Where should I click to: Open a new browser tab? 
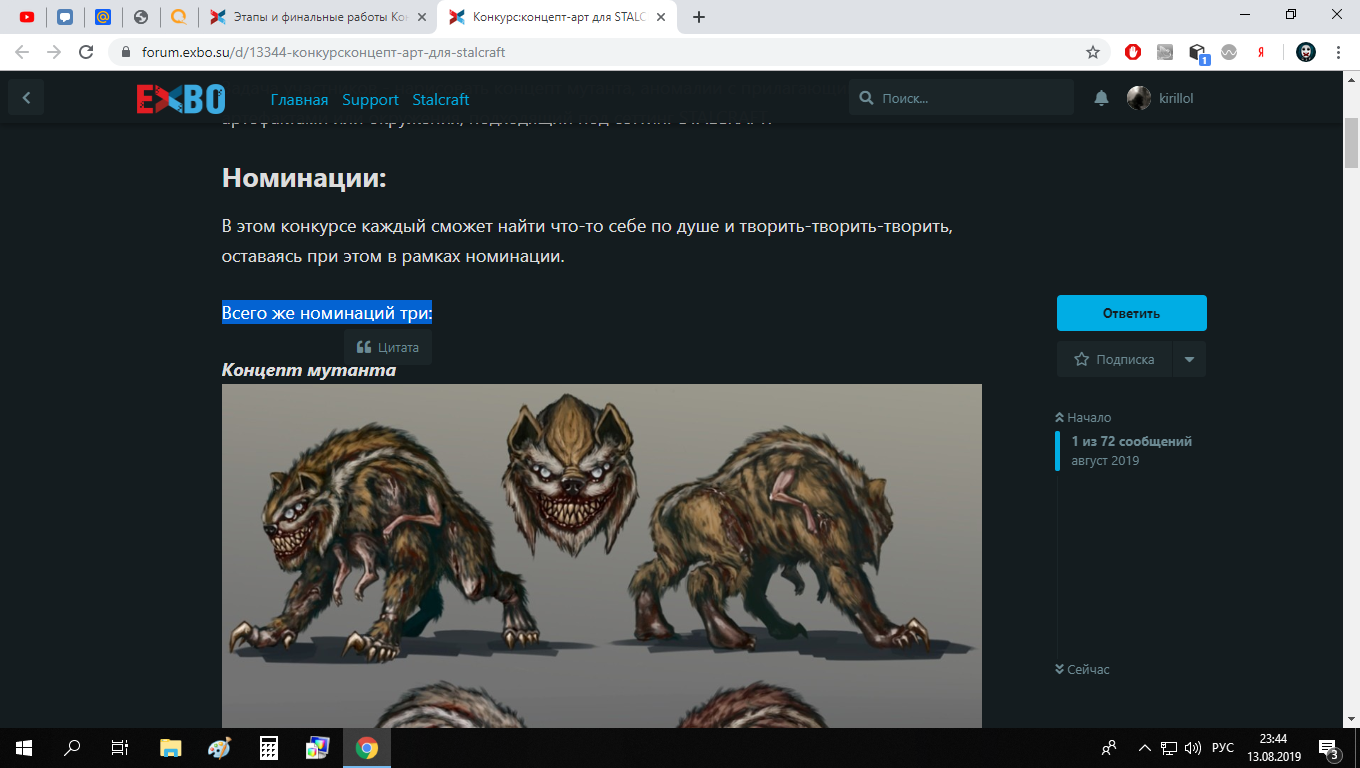pyautogui.click(x=699, y=17)
